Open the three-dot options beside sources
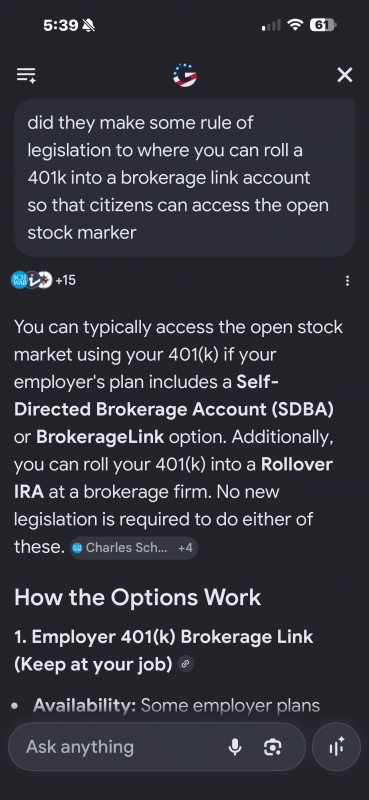The height and width of the screenshot is (800, 369). click(348, 281)
